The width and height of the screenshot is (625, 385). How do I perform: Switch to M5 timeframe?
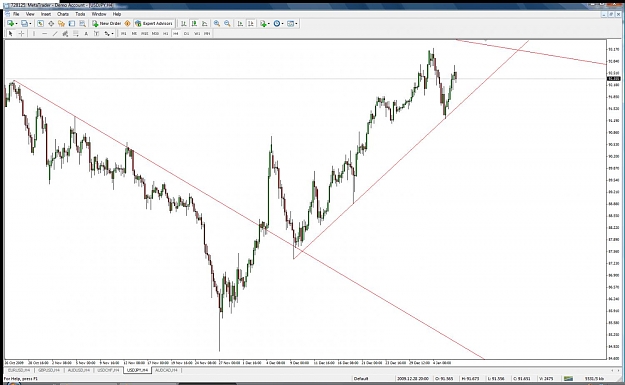pos(134,33)
